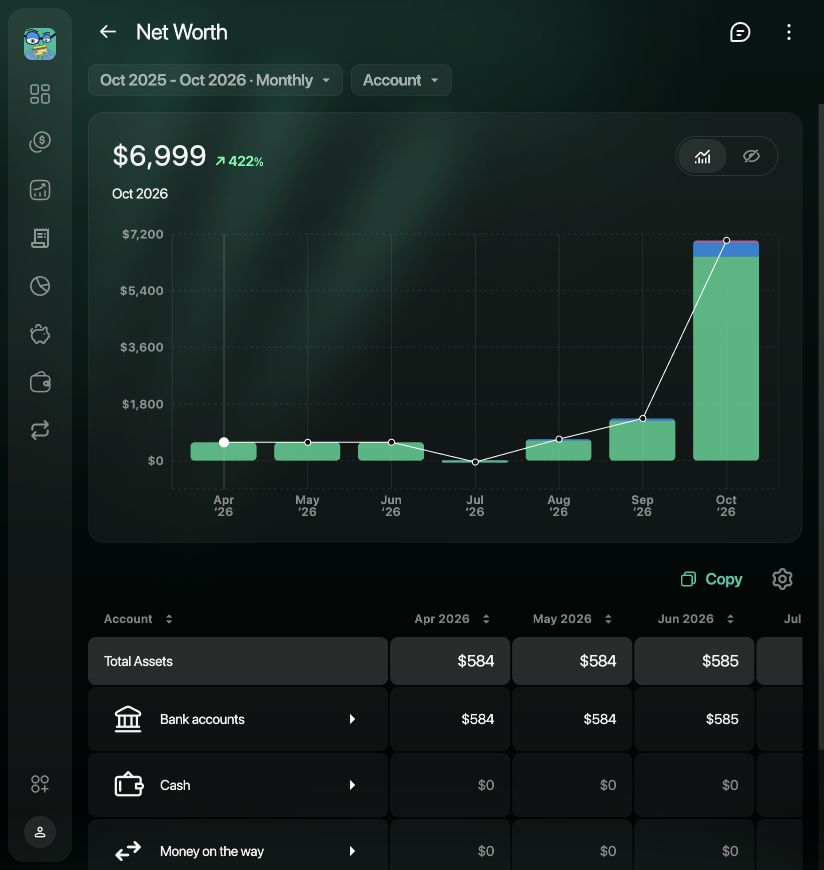Open the three-dot more options menu

point(788,32)
